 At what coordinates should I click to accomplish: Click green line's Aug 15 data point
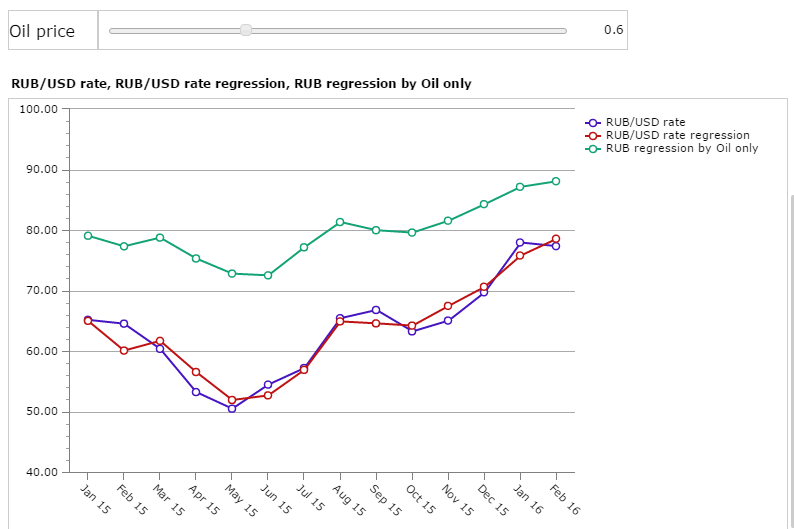[340, 222]
